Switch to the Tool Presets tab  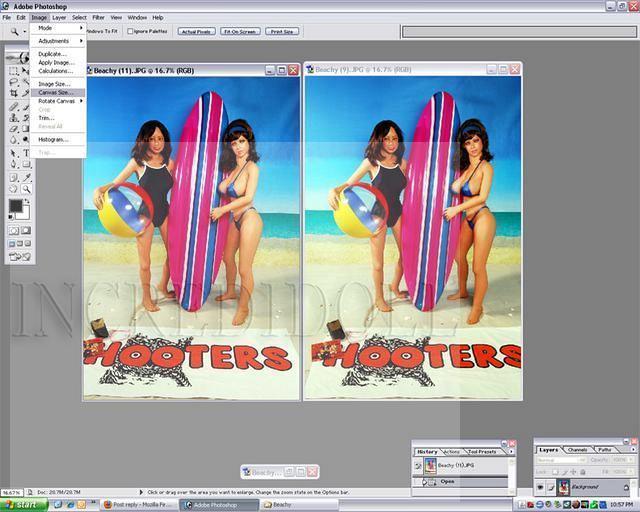click(x=482, y=452)
